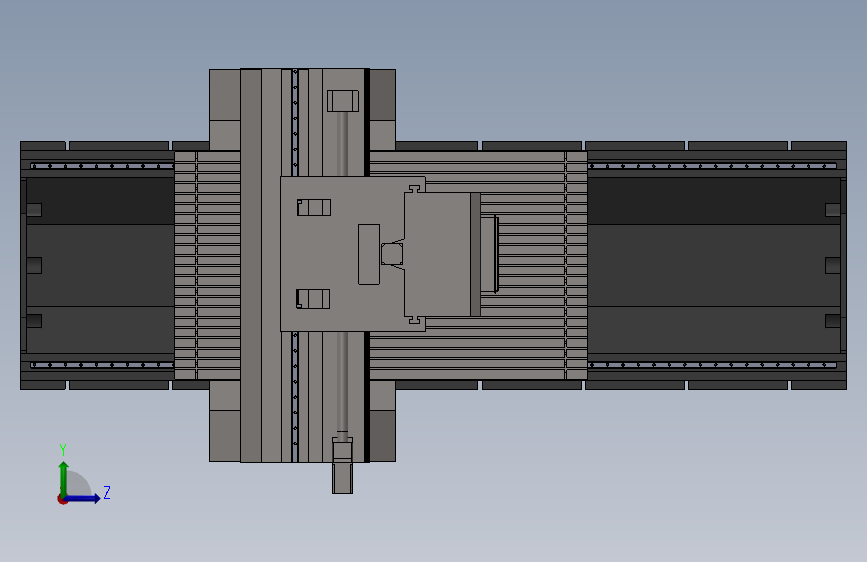This screenshot has height=562, width=867.
Task: Select the lower rectangular slot on the center saddle plate
Action: [314, 299]
